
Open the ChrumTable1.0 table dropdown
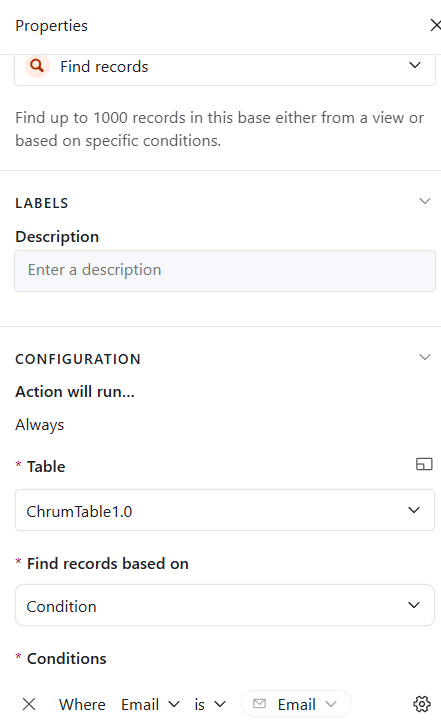click(225, 510)
